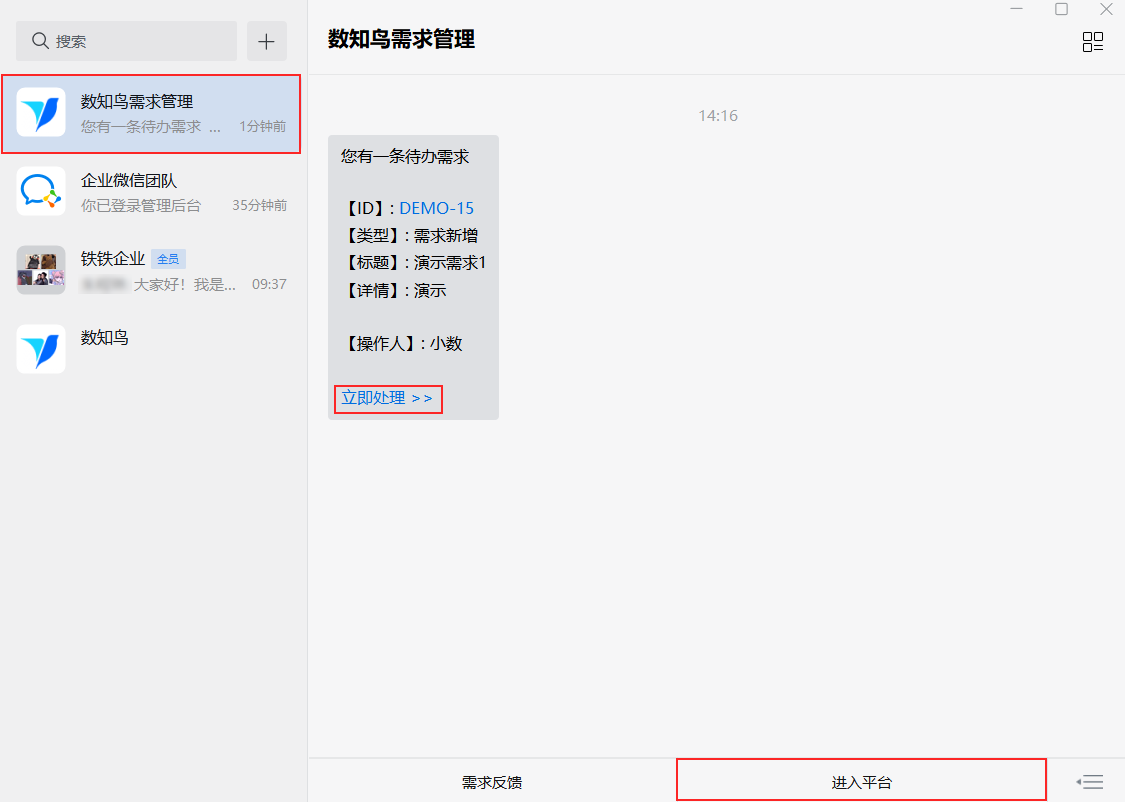
Task: Focus the 搜索 search field
Action: point(126,41)
